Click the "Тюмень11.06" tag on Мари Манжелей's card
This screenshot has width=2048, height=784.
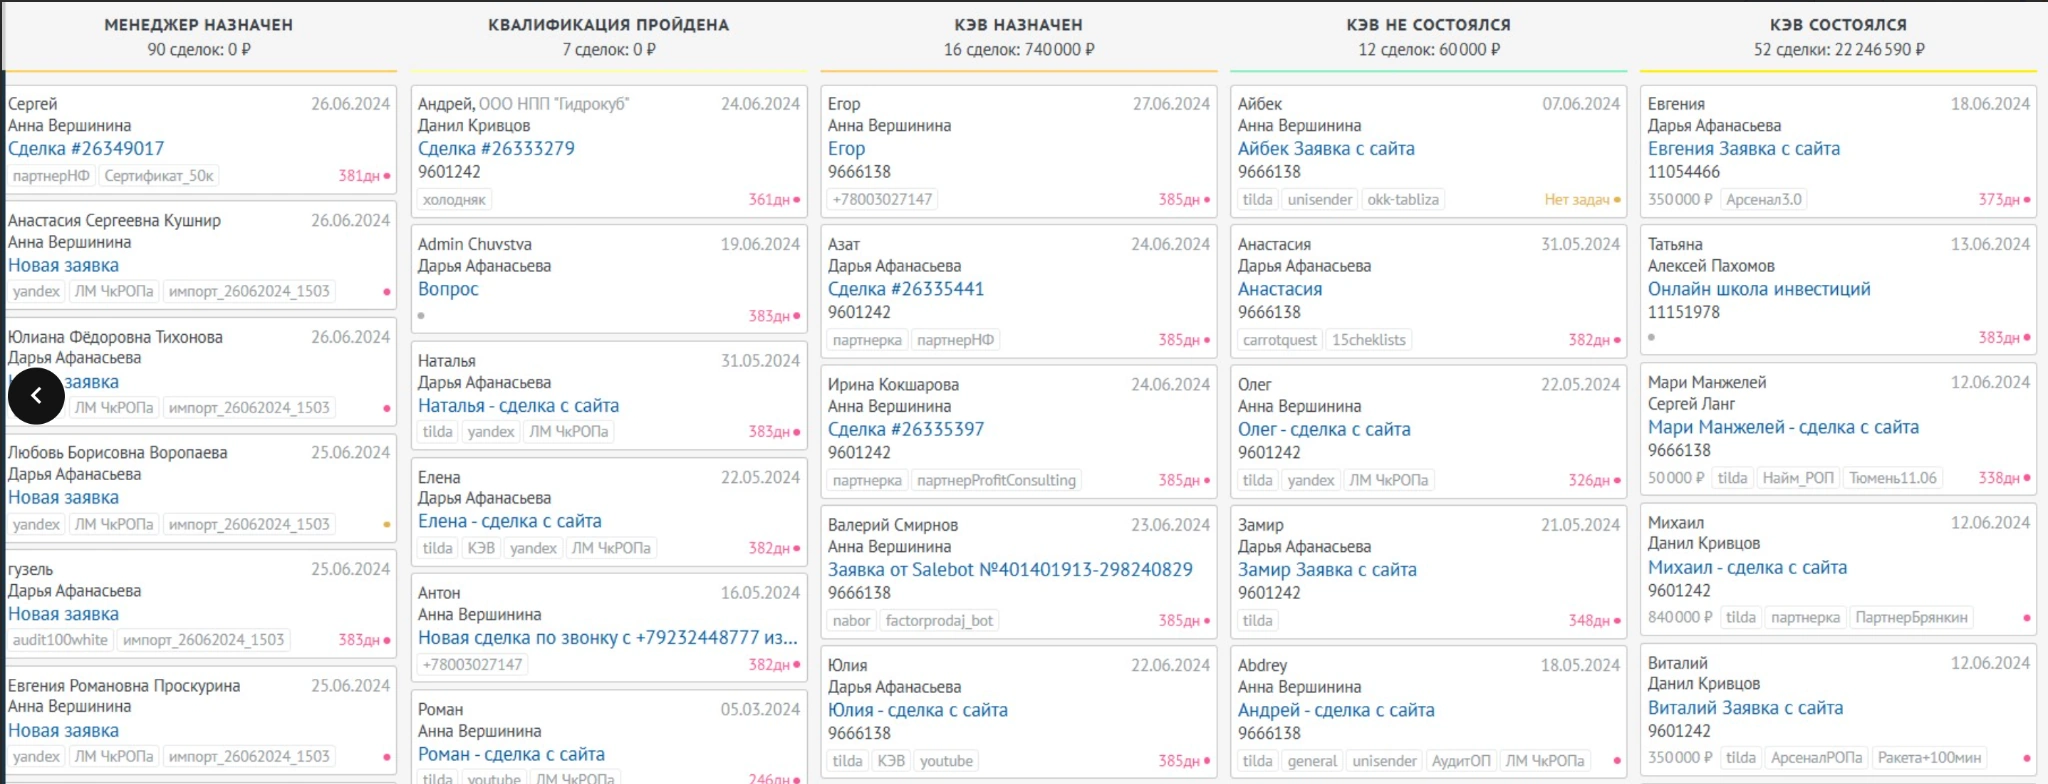pos(1892,478)
